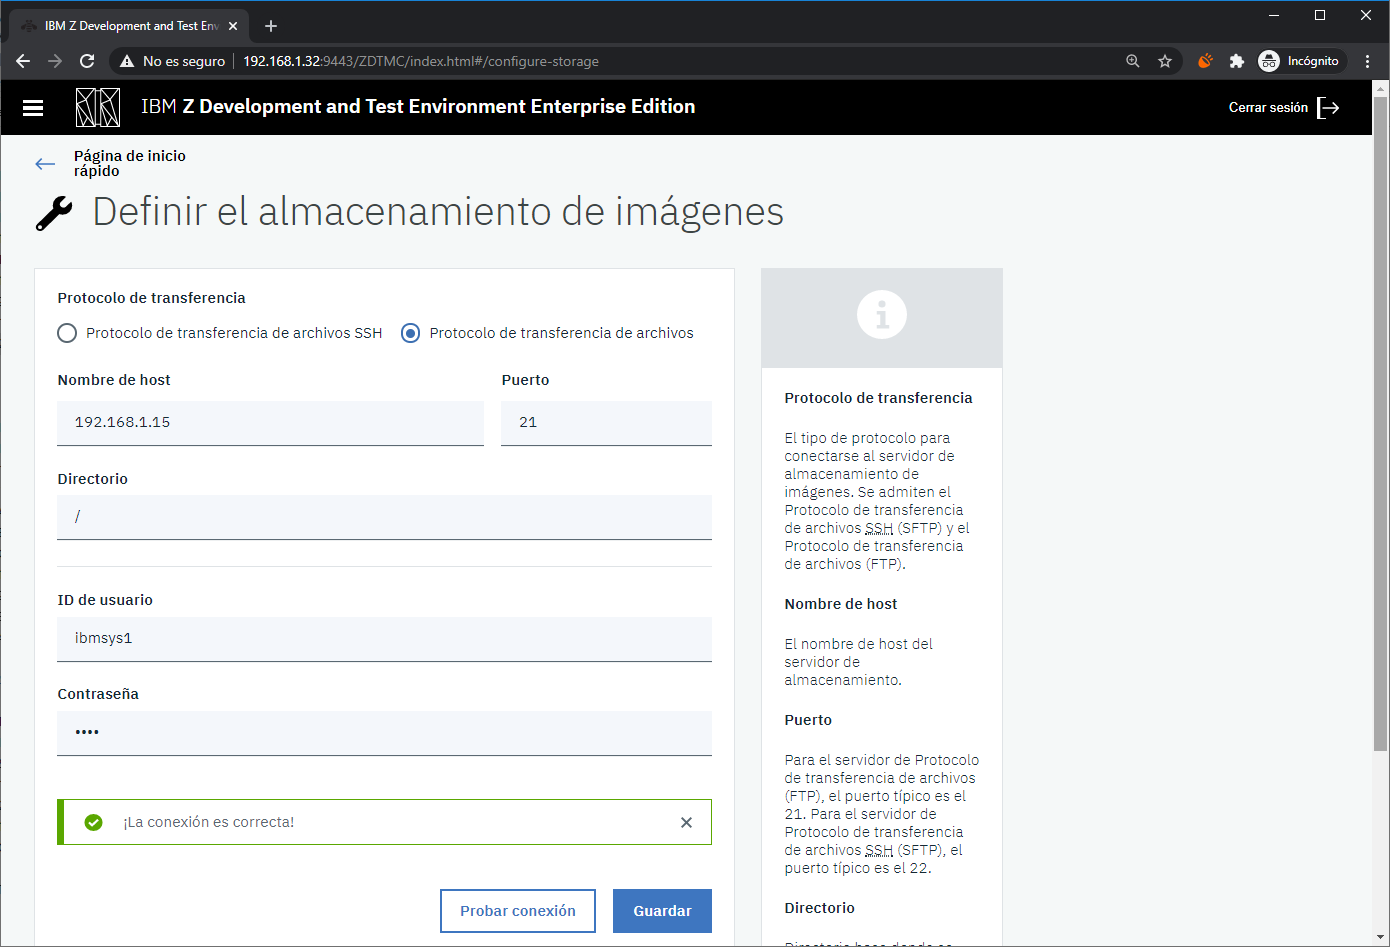Select SSH file transfer protocol radio
This screenshot has width=1390, height=947.
pos(67,333)
